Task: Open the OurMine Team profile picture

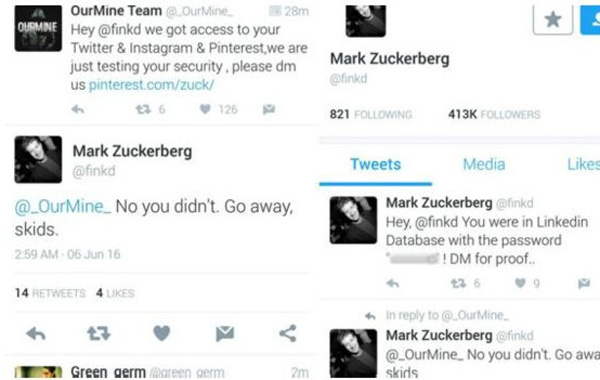Action: point(38,28)
